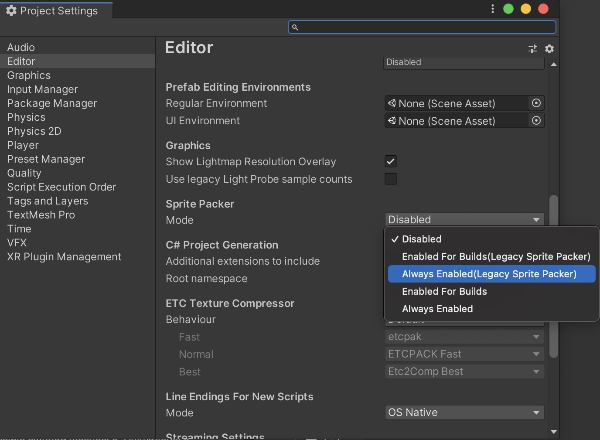Open TextMesh Pro settings
This screenshot has width=600, height=440.
tap(77, 215)
